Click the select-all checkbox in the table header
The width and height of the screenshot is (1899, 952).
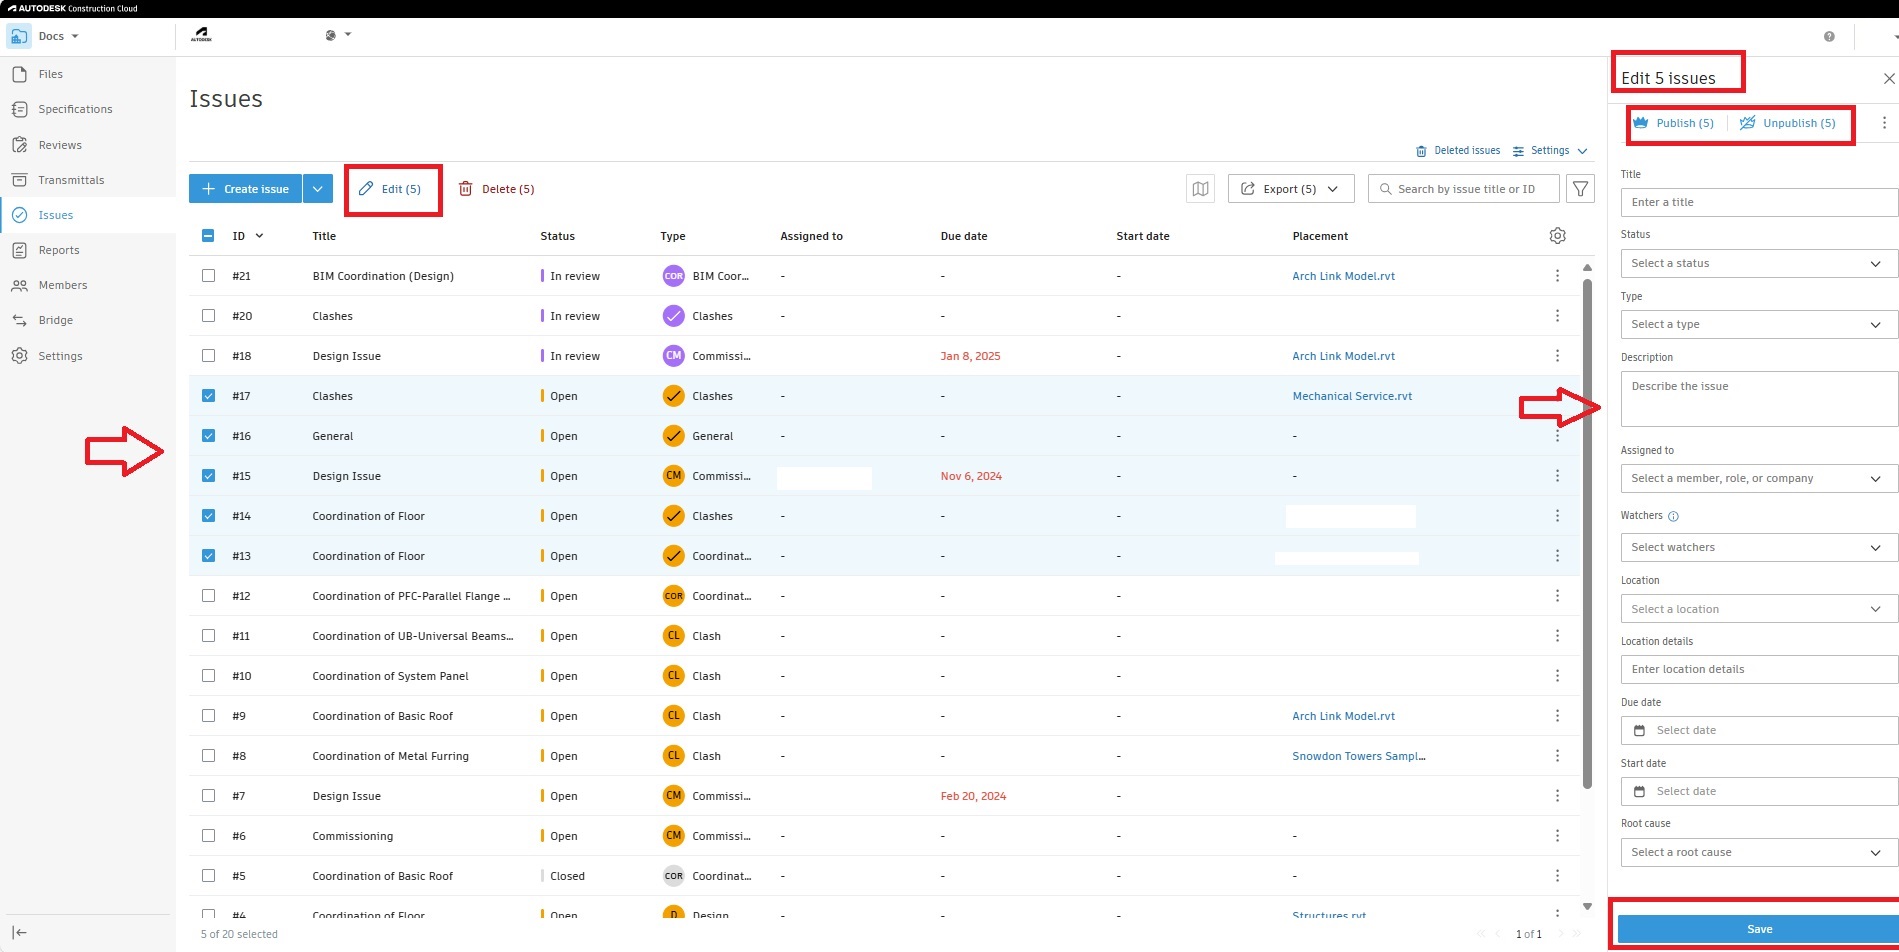point(208,235)
